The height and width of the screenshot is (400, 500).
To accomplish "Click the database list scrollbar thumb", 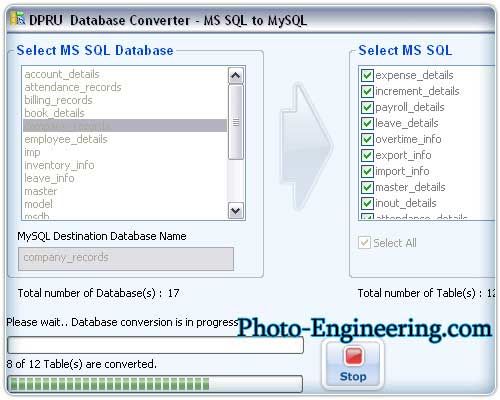I will (x=236, y=122).
